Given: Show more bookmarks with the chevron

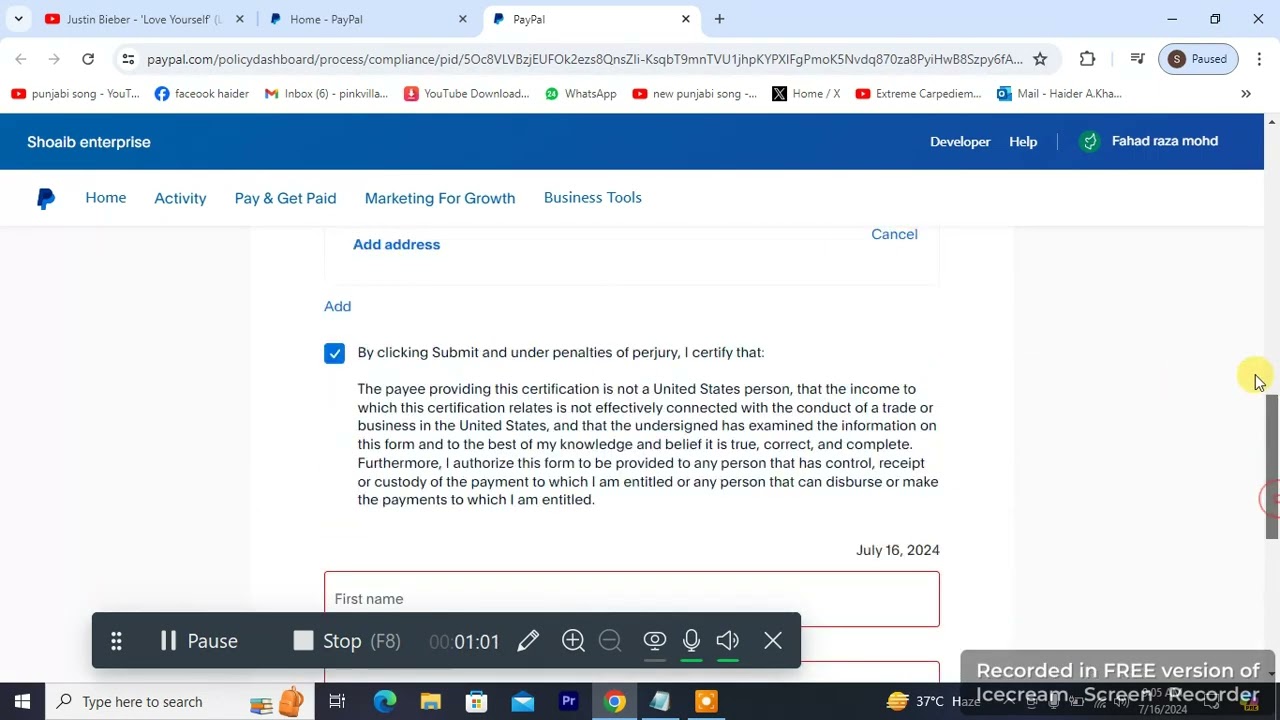Looking at the screenshot, I should [1246, 94].
